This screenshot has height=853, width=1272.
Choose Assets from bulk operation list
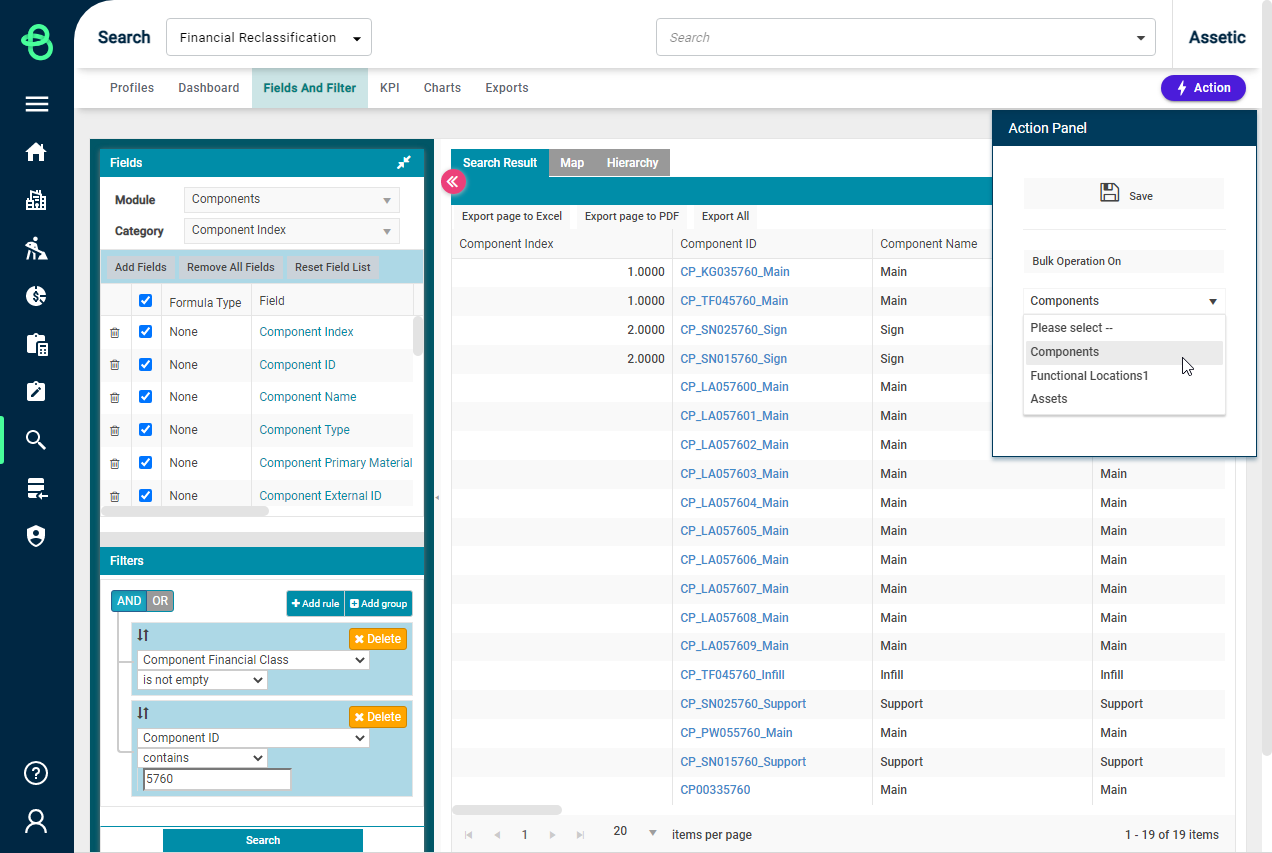click(x=1125, y=399)
